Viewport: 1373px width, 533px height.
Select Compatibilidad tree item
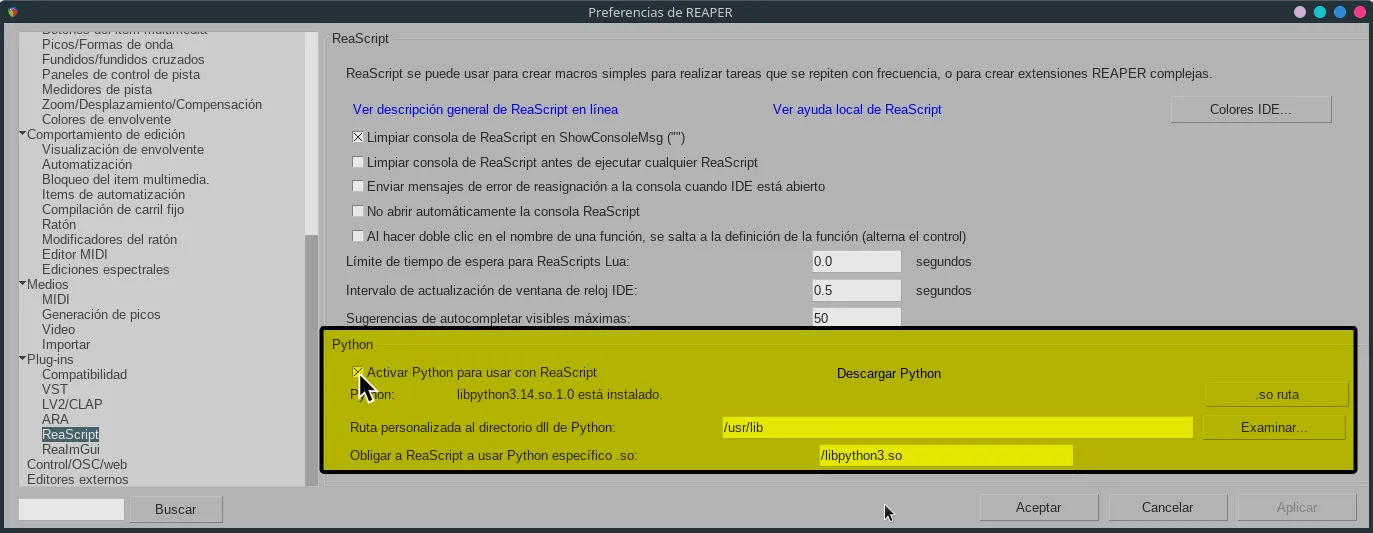point(84,375)
